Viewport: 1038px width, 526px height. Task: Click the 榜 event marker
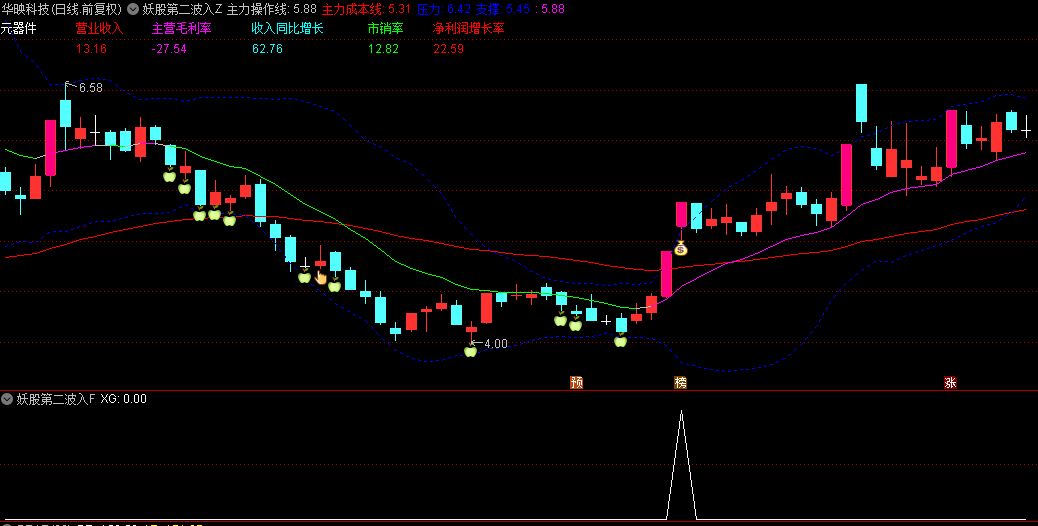coord(681,382)
